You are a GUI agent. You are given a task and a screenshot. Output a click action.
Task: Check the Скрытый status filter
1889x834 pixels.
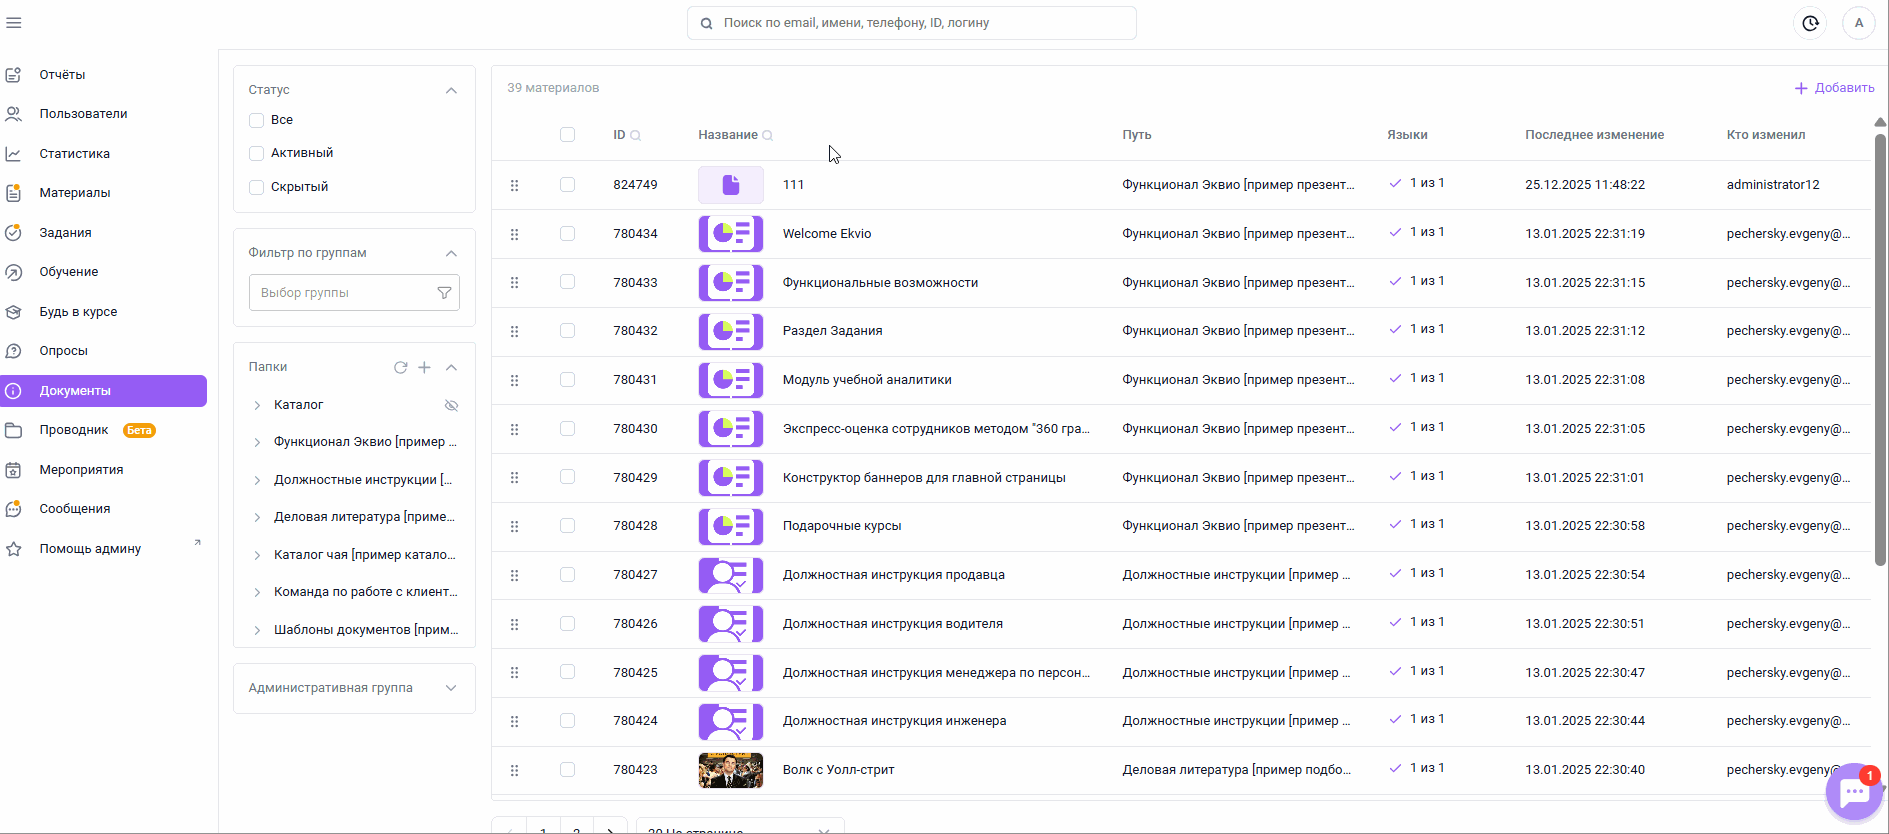pos(257,187)
